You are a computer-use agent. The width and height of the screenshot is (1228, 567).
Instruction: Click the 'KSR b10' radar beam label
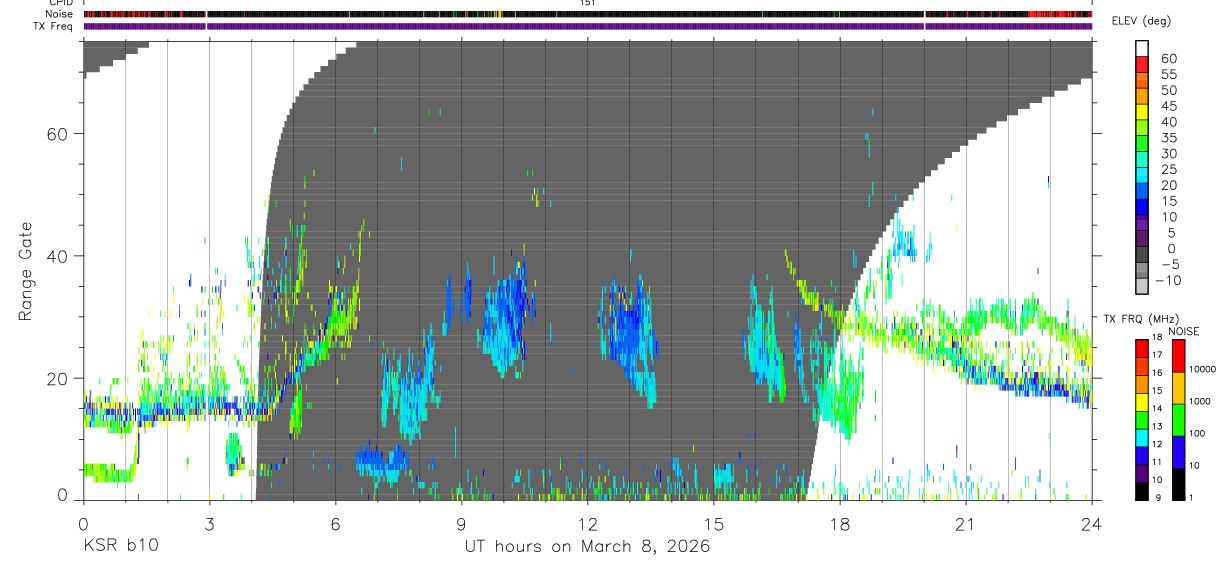(120, 546)
